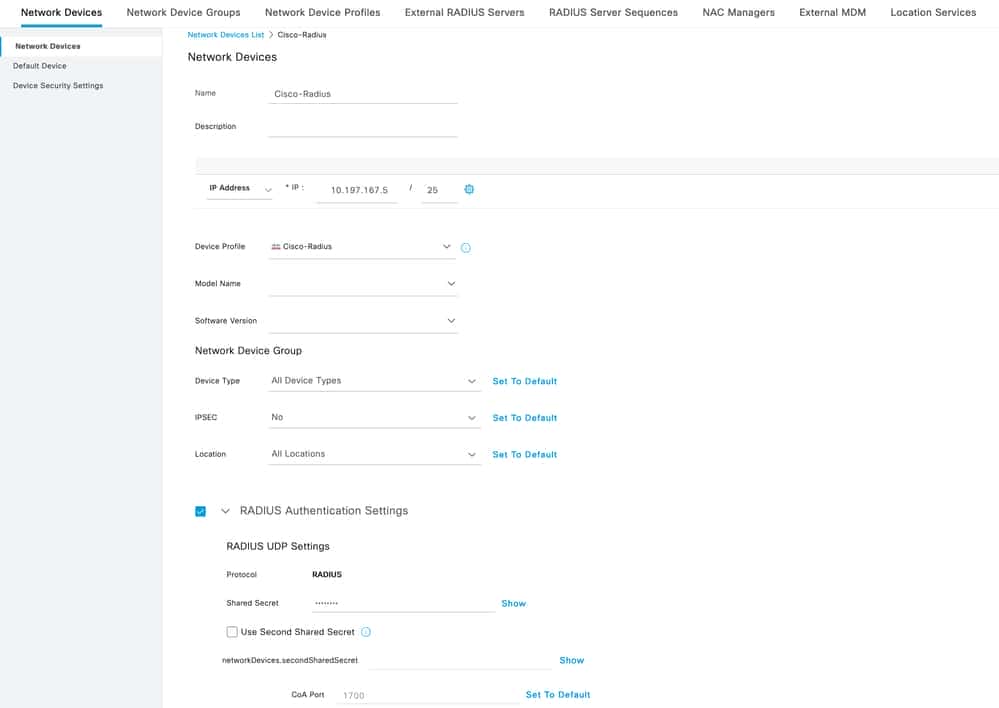Screen dimensions: 999x708
Task: Click the RADIUS UDP Settings heading
Action: click(278, 546)
